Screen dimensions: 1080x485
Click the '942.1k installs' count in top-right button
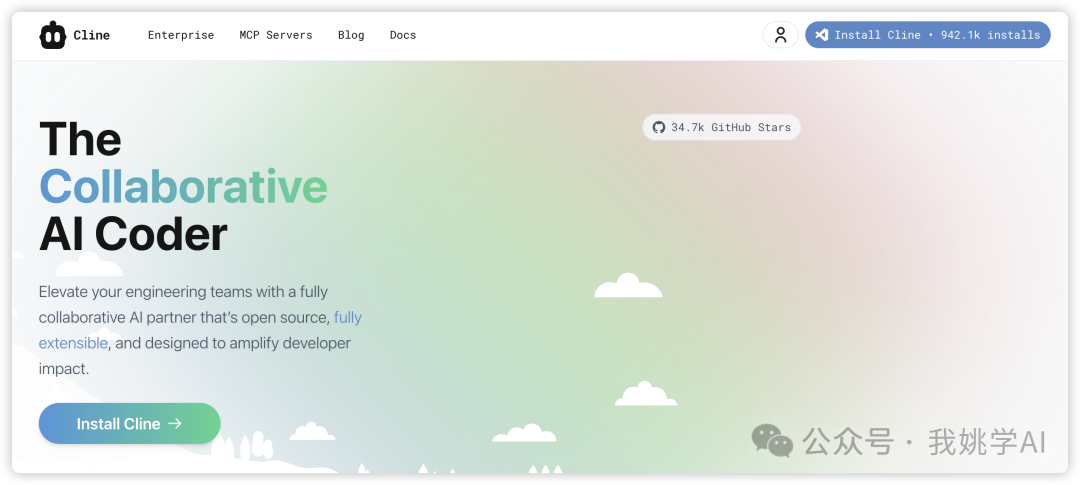(990, 35)
